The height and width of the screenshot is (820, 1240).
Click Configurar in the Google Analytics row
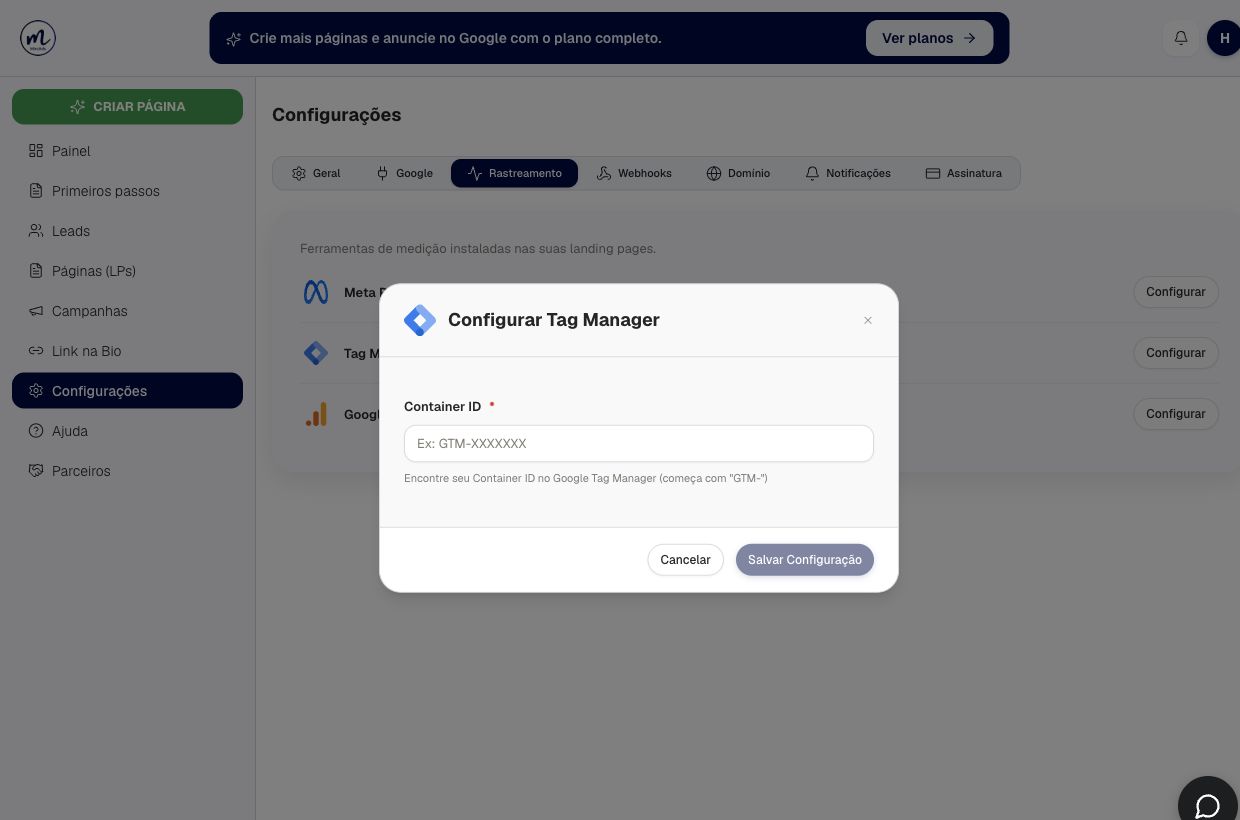click(1176, 414)
